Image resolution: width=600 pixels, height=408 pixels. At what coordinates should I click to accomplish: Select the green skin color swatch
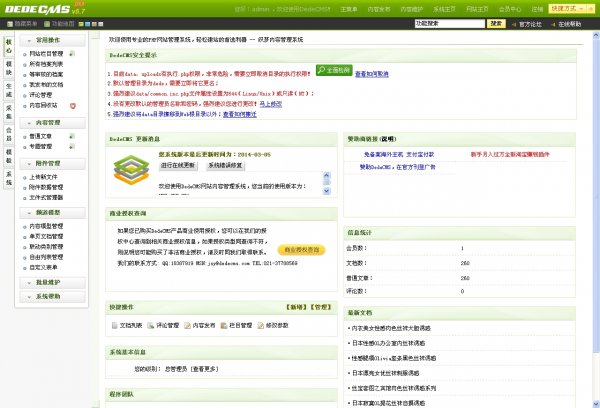coord(81,24)
